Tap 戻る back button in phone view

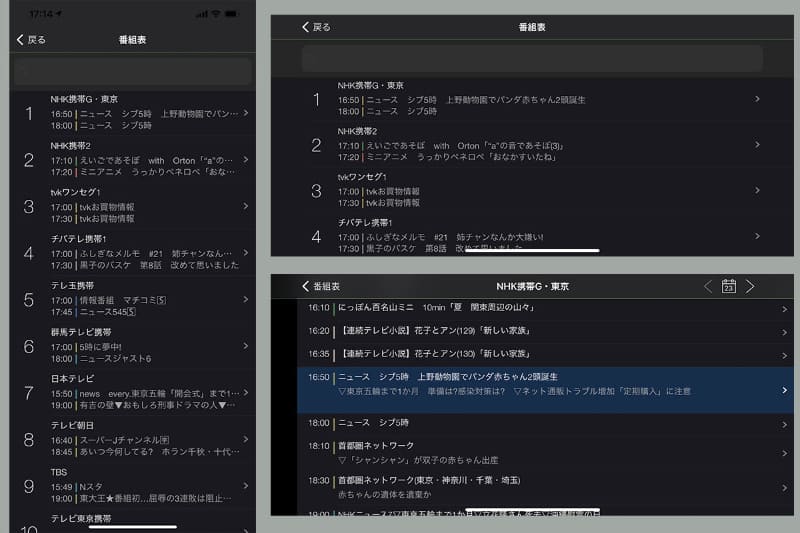31,40
